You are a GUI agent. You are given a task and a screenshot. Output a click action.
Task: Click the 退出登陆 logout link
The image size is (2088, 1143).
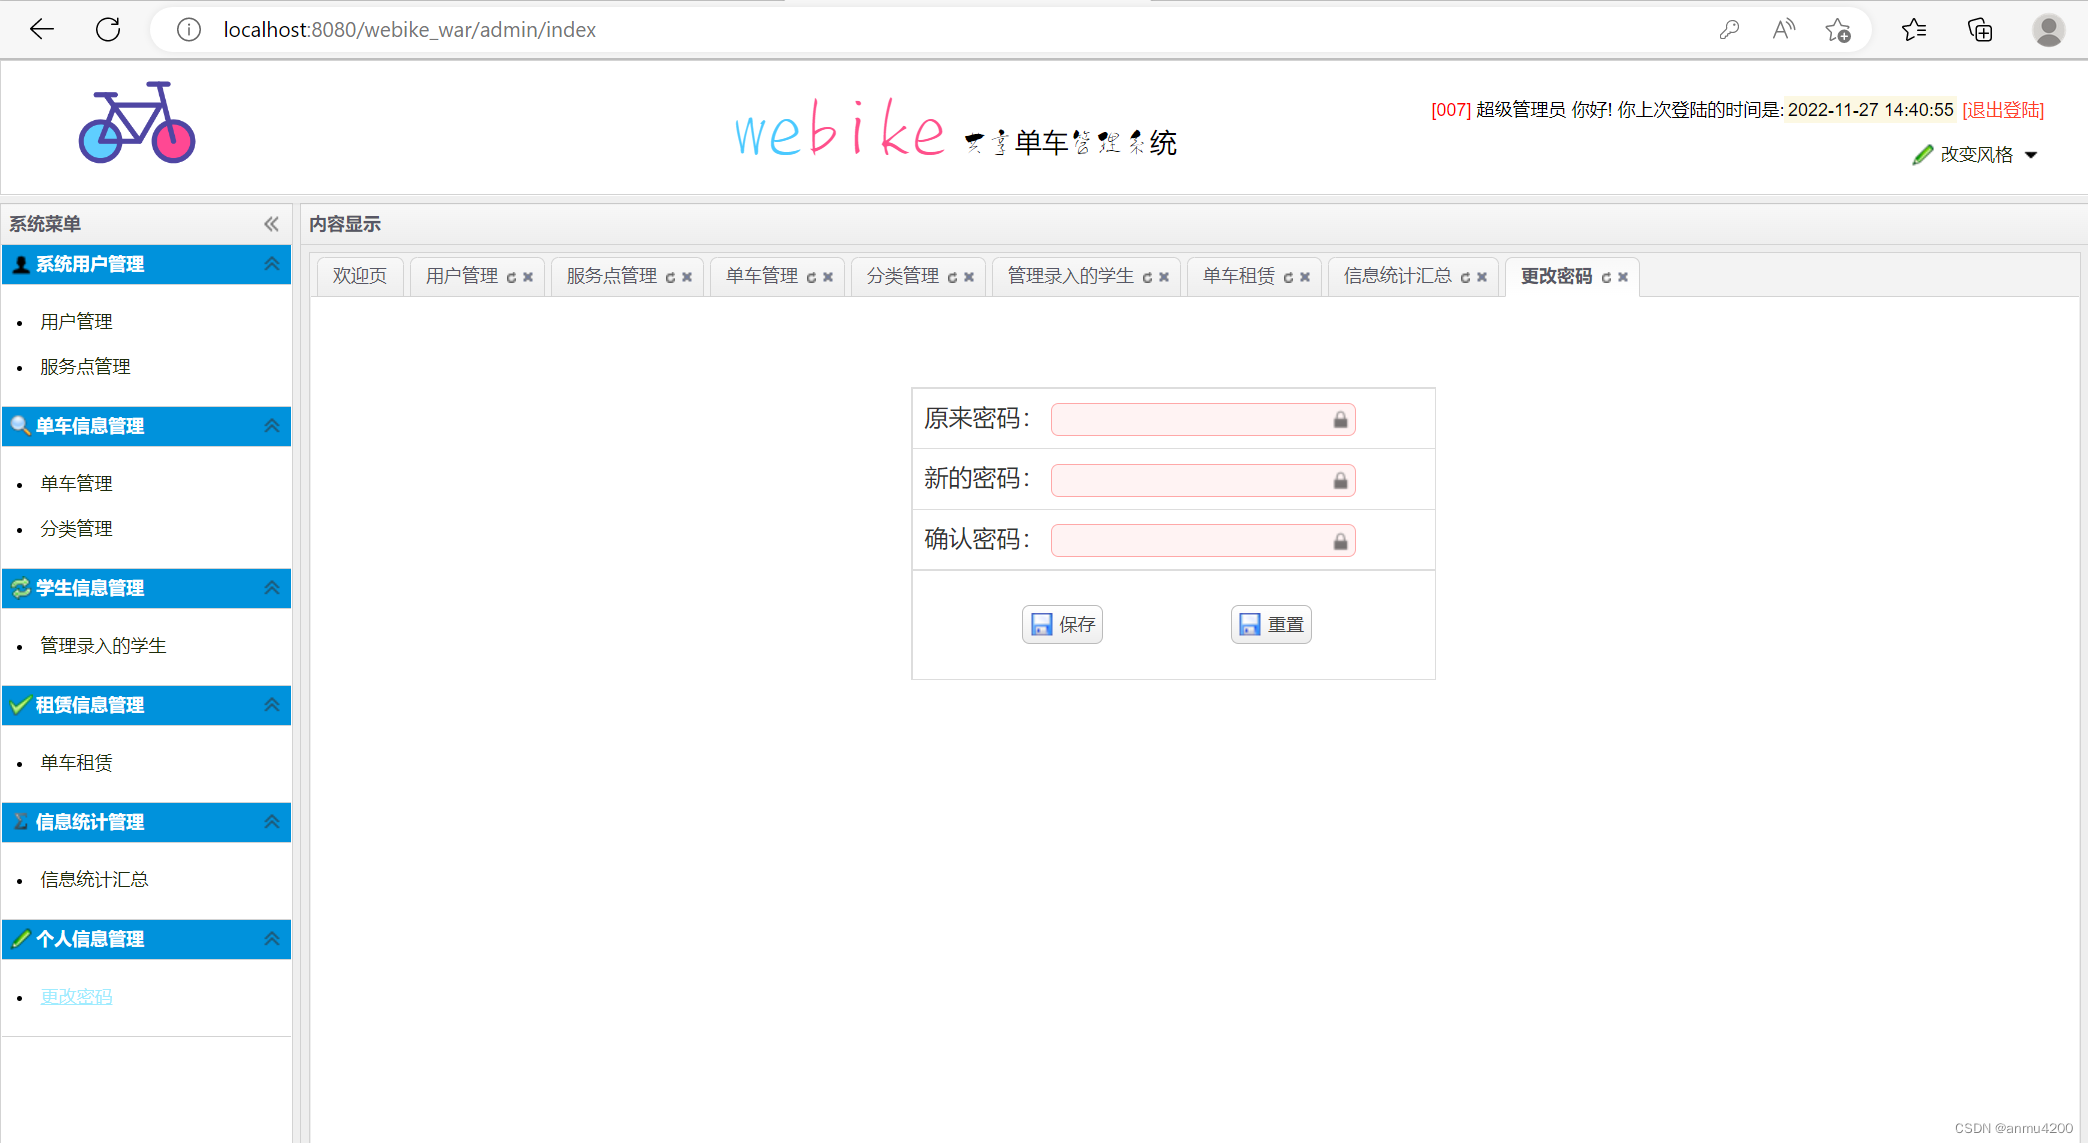coord(2002,110)
